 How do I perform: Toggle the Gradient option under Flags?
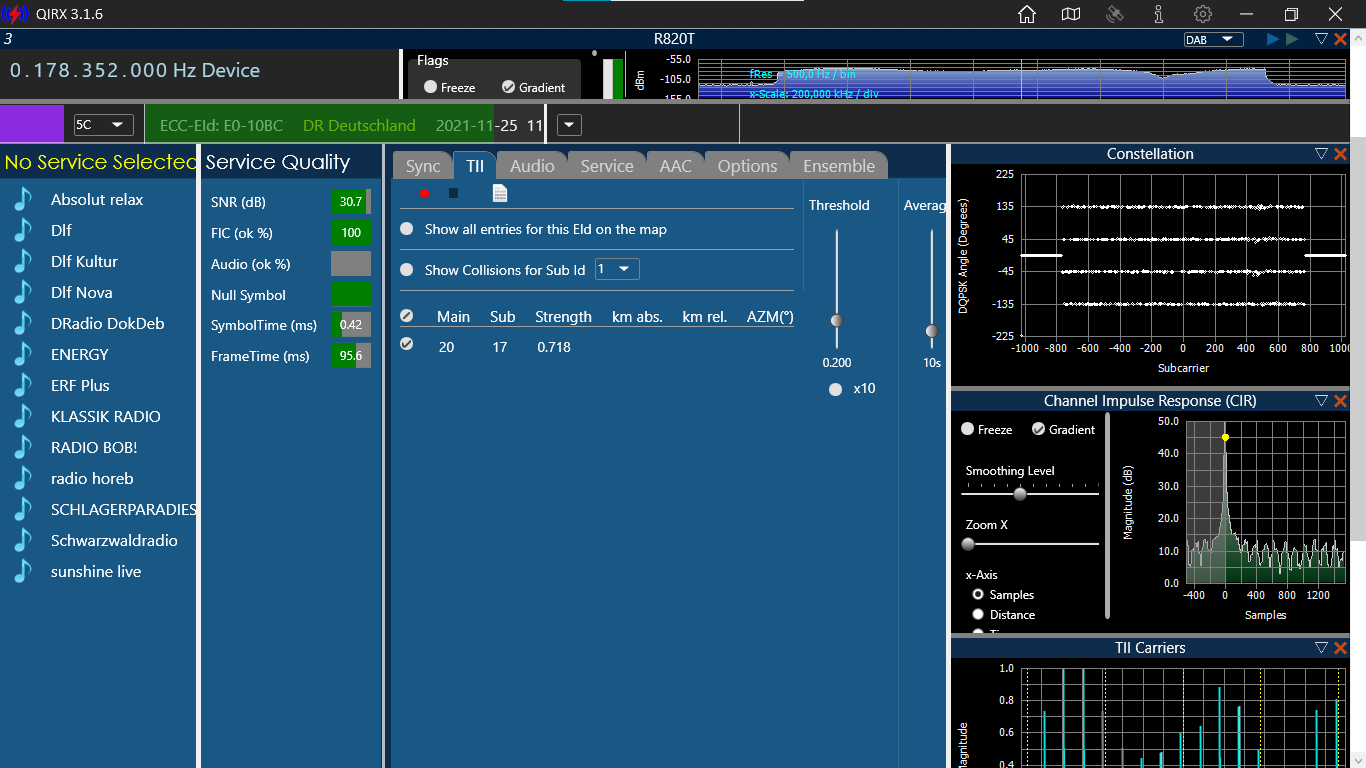tap(509, 87)
